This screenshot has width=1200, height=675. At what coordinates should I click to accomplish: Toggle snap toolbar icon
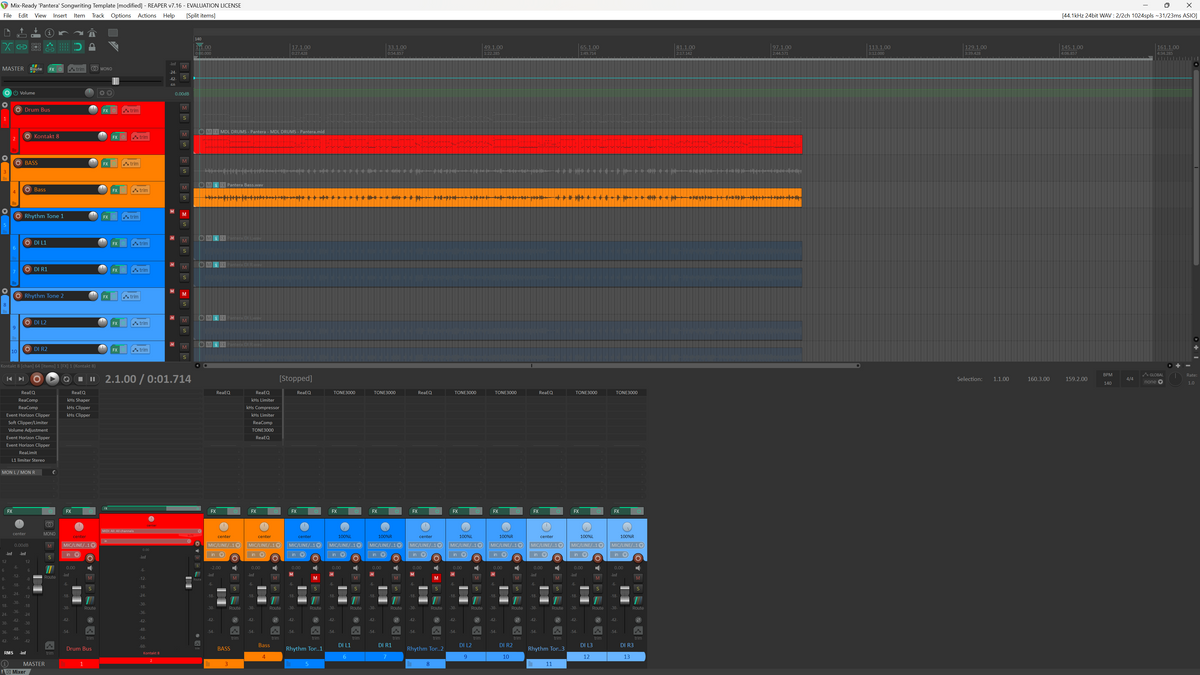[x=78, y=47]
